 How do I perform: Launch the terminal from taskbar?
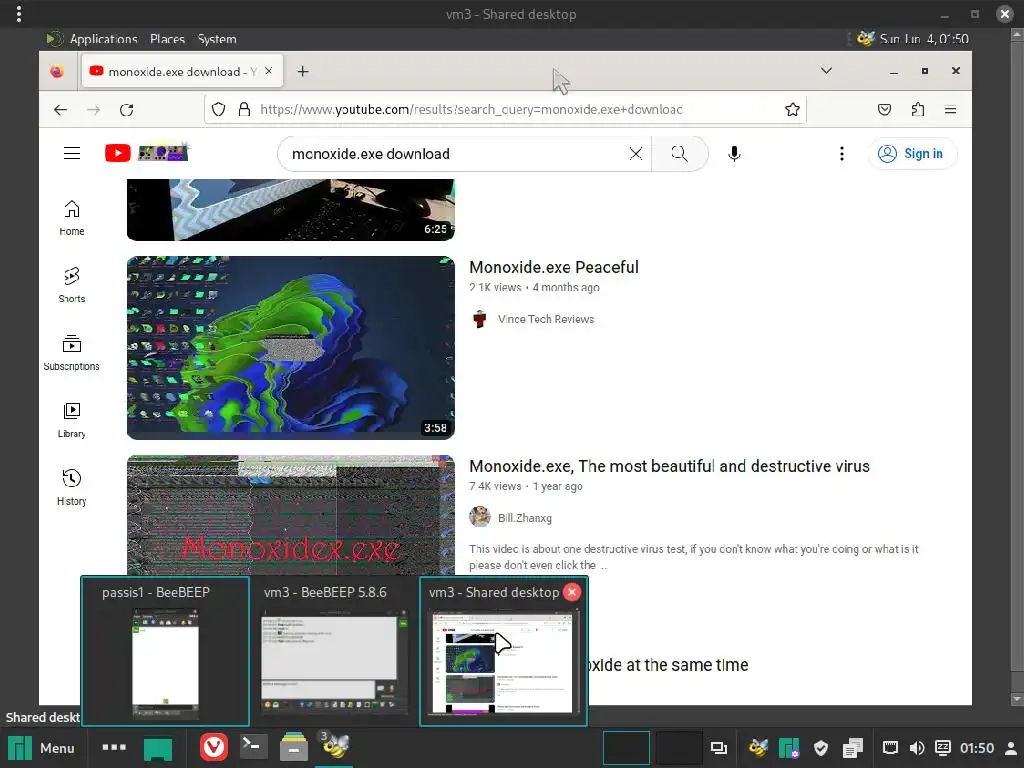[x=253, y=746]
